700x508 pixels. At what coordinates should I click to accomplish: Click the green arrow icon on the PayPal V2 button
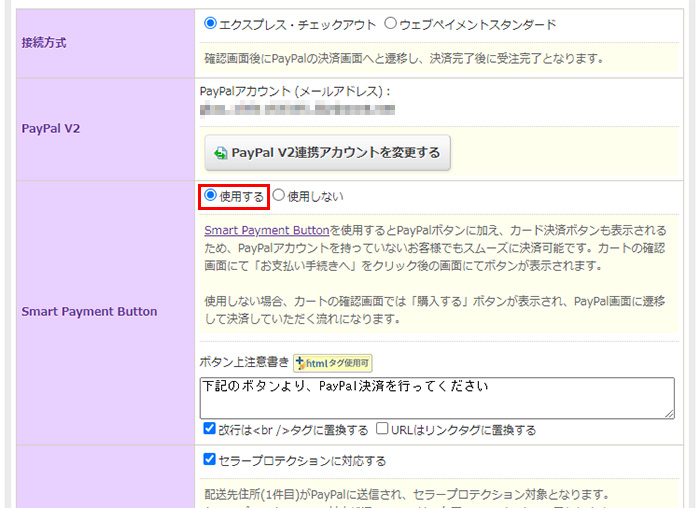pos(220,154)
